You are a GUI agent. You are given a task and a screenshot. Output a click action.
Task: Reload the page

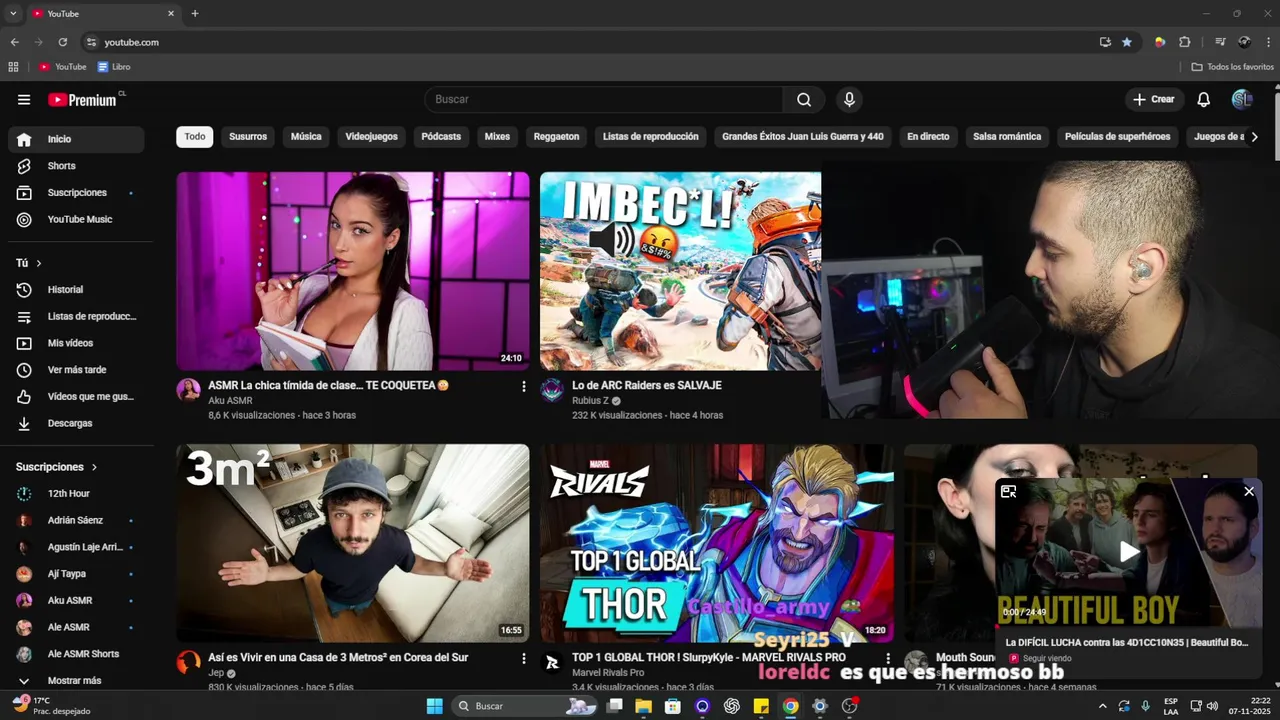coord(62,42)
